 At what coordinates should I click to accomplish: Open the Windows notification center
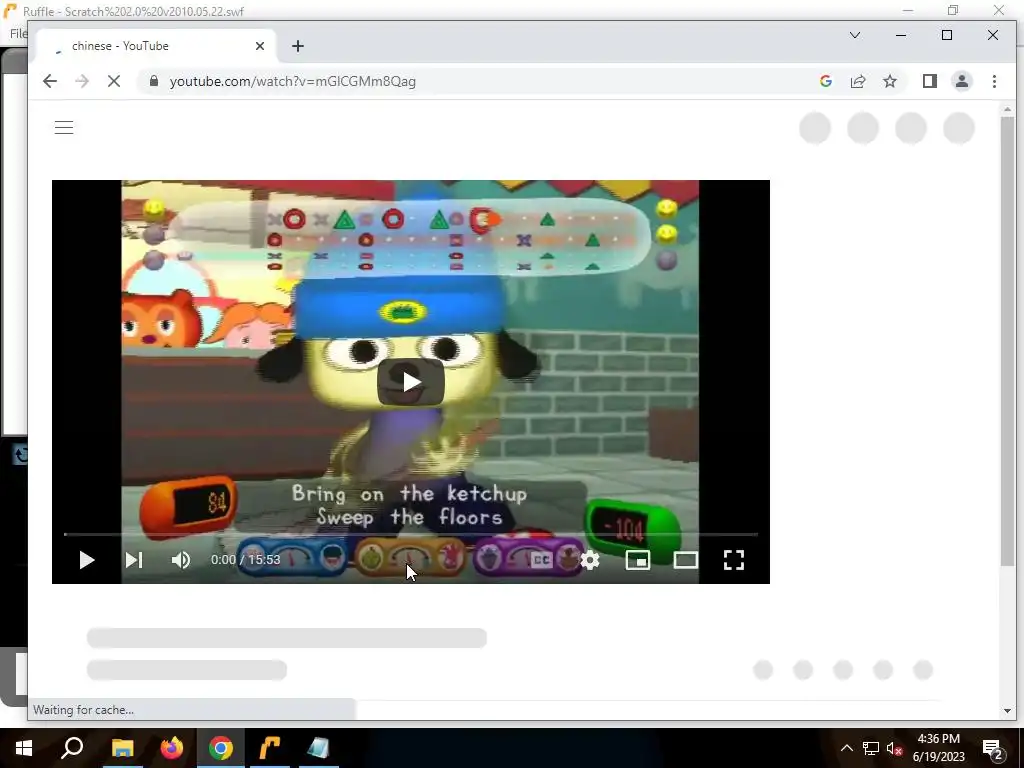993,748
